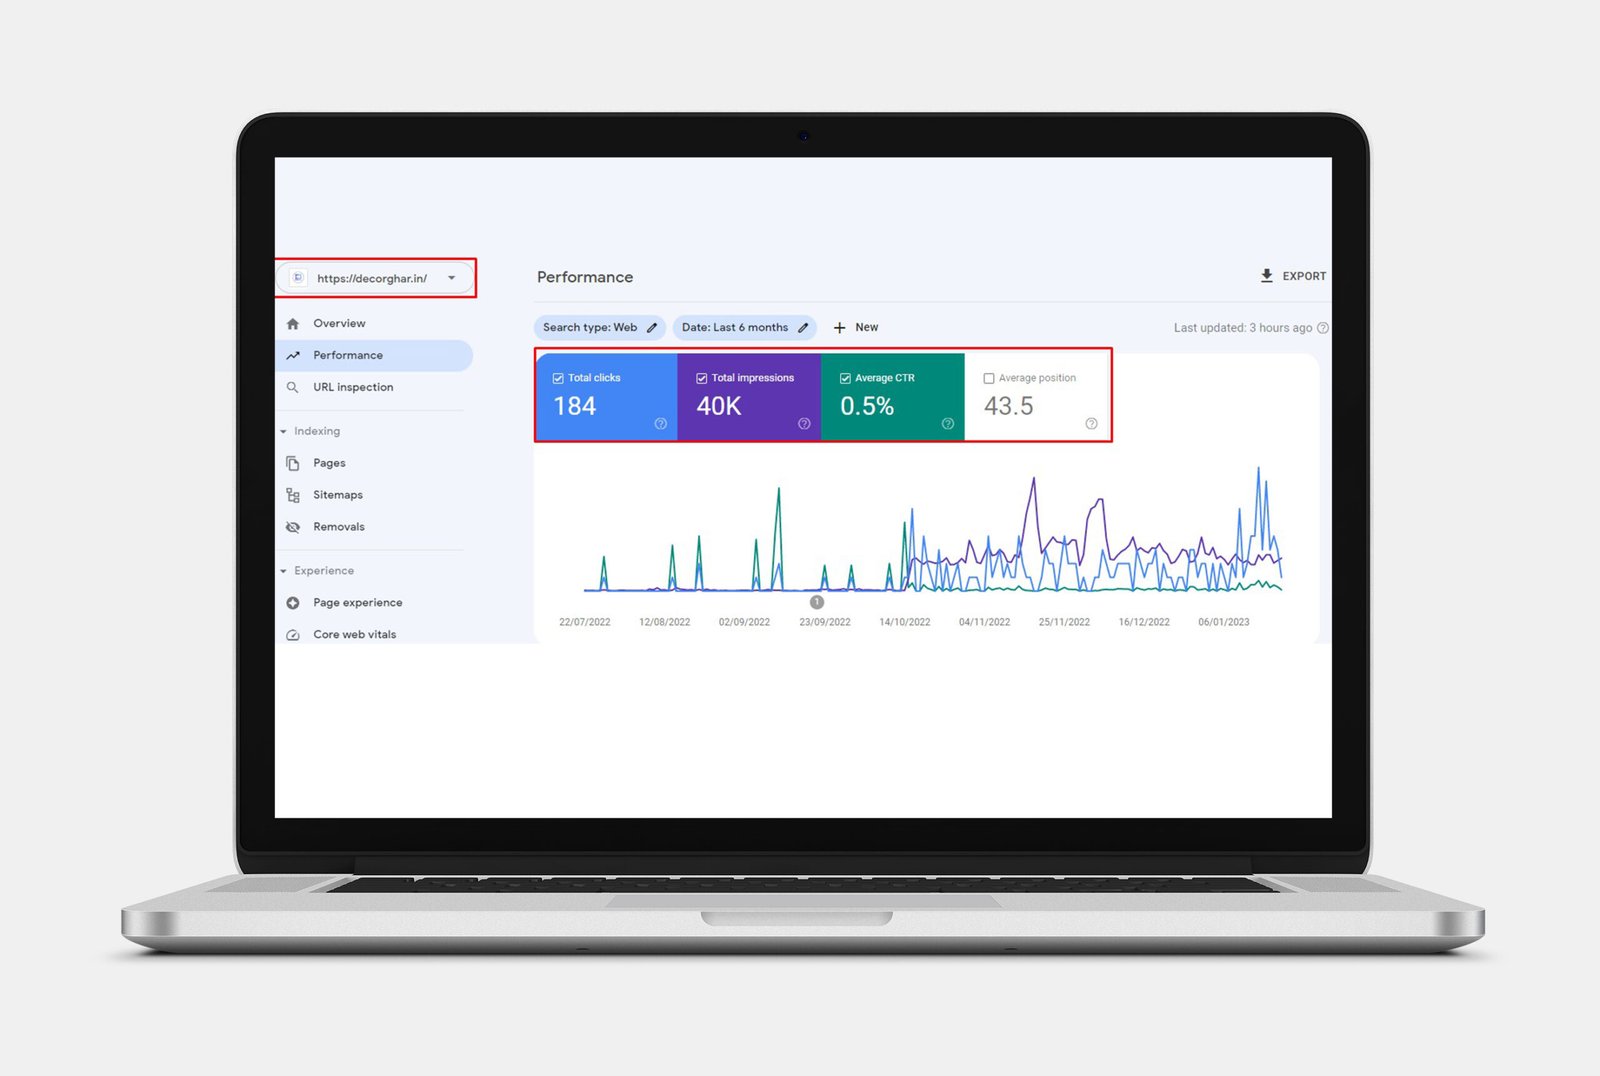
Task: Uncheck the Average CTR checkbox
Action: point(845,378)
